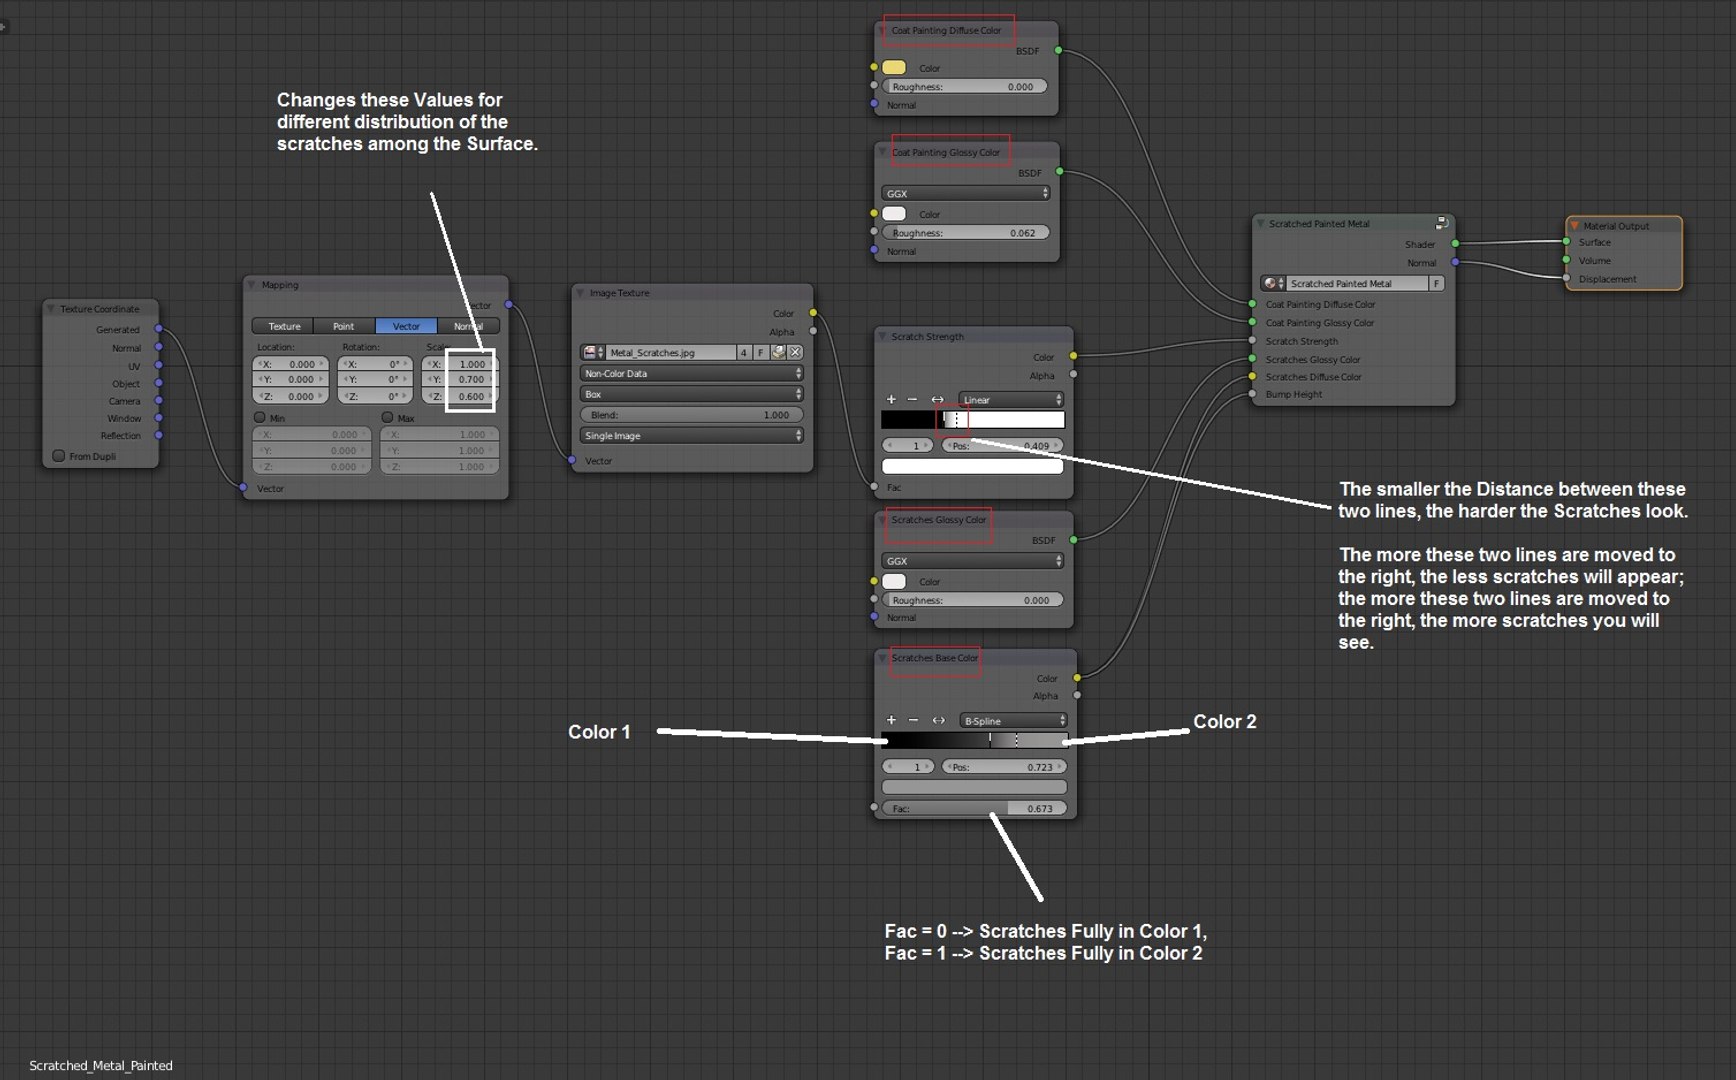Click the fake user F button on Image Texture
The height and width of the screenshot is (1080, 1736).
761,352
